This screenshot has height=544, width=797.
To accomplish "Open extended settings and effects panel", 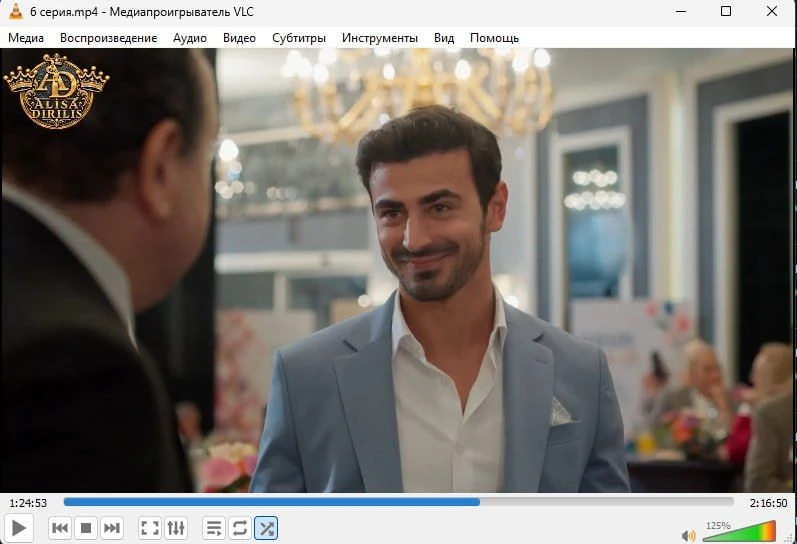I will (176, 528).
